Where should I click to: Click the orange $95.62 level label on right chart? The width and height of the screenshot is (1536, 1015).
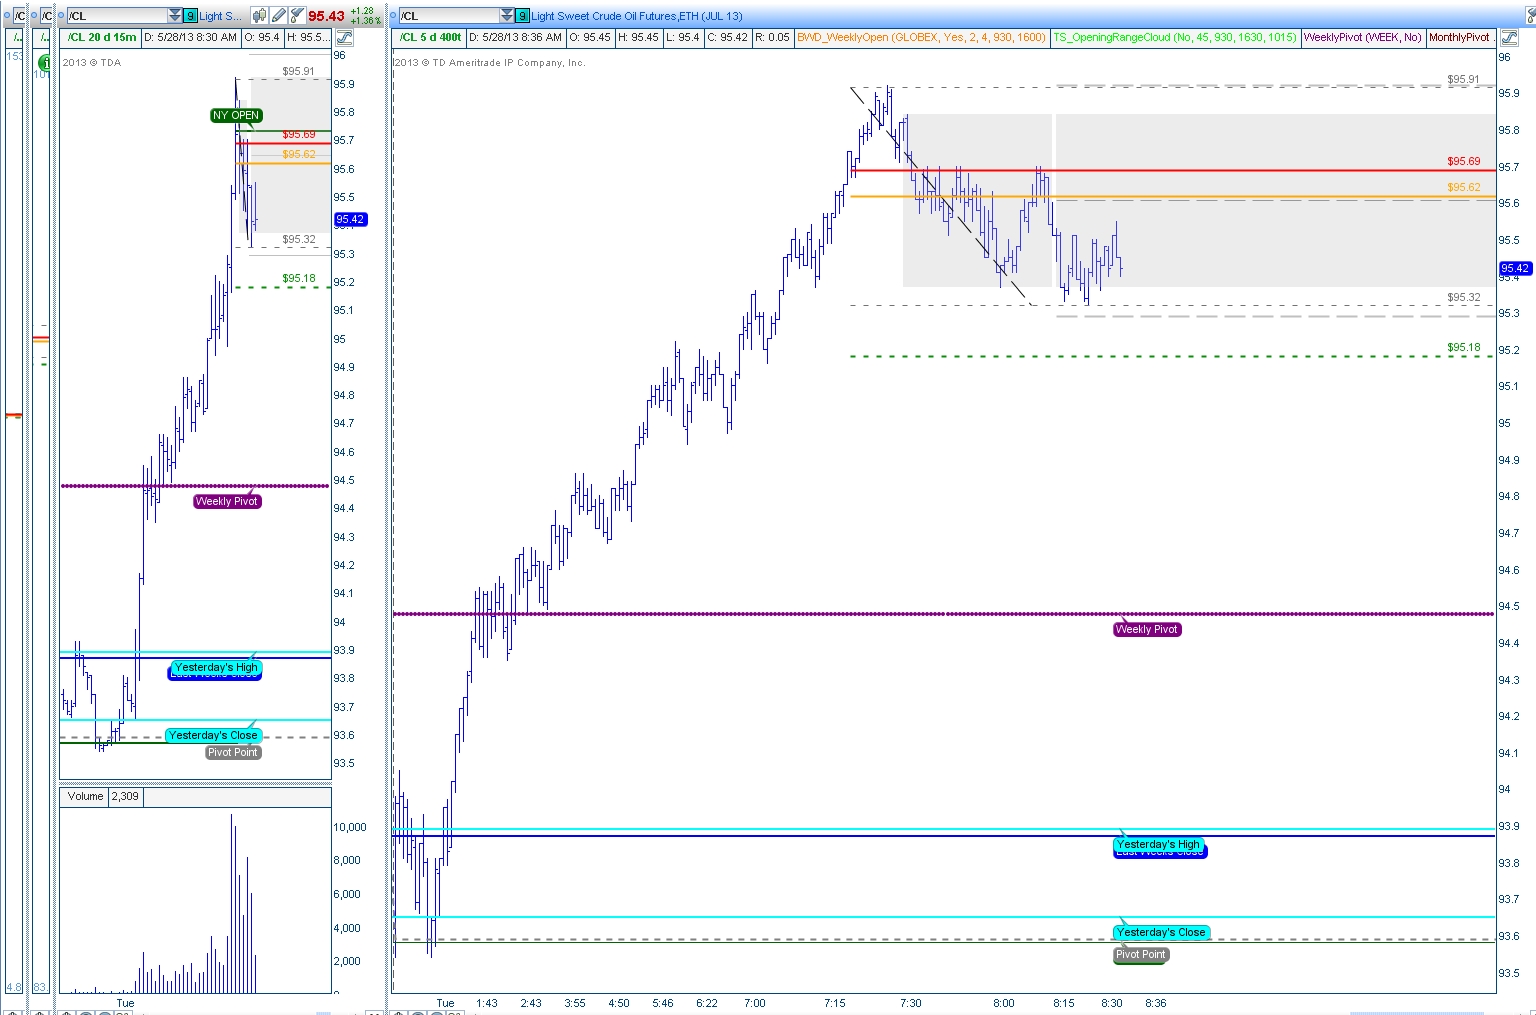pos(1464,187)
